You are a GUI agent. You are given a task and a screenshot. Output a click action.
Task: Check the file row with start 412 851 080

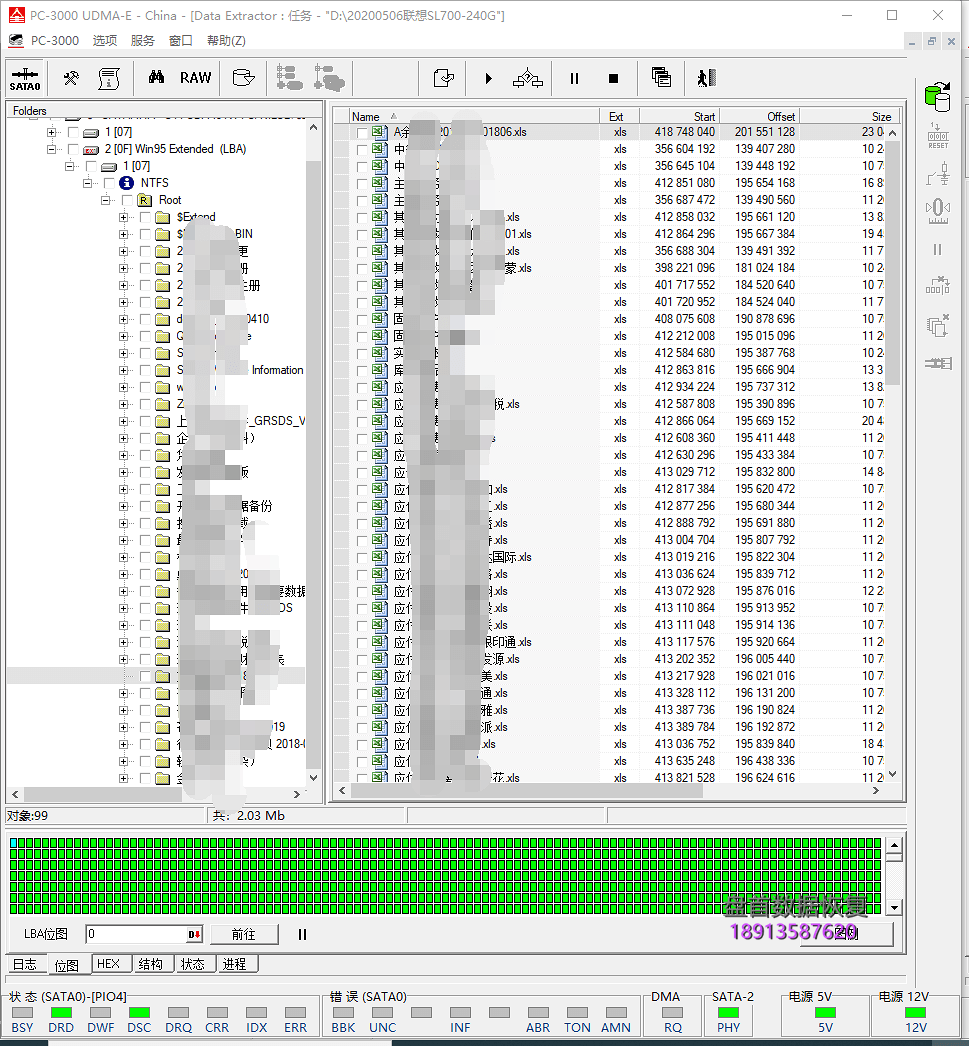(x=361, y=183)
